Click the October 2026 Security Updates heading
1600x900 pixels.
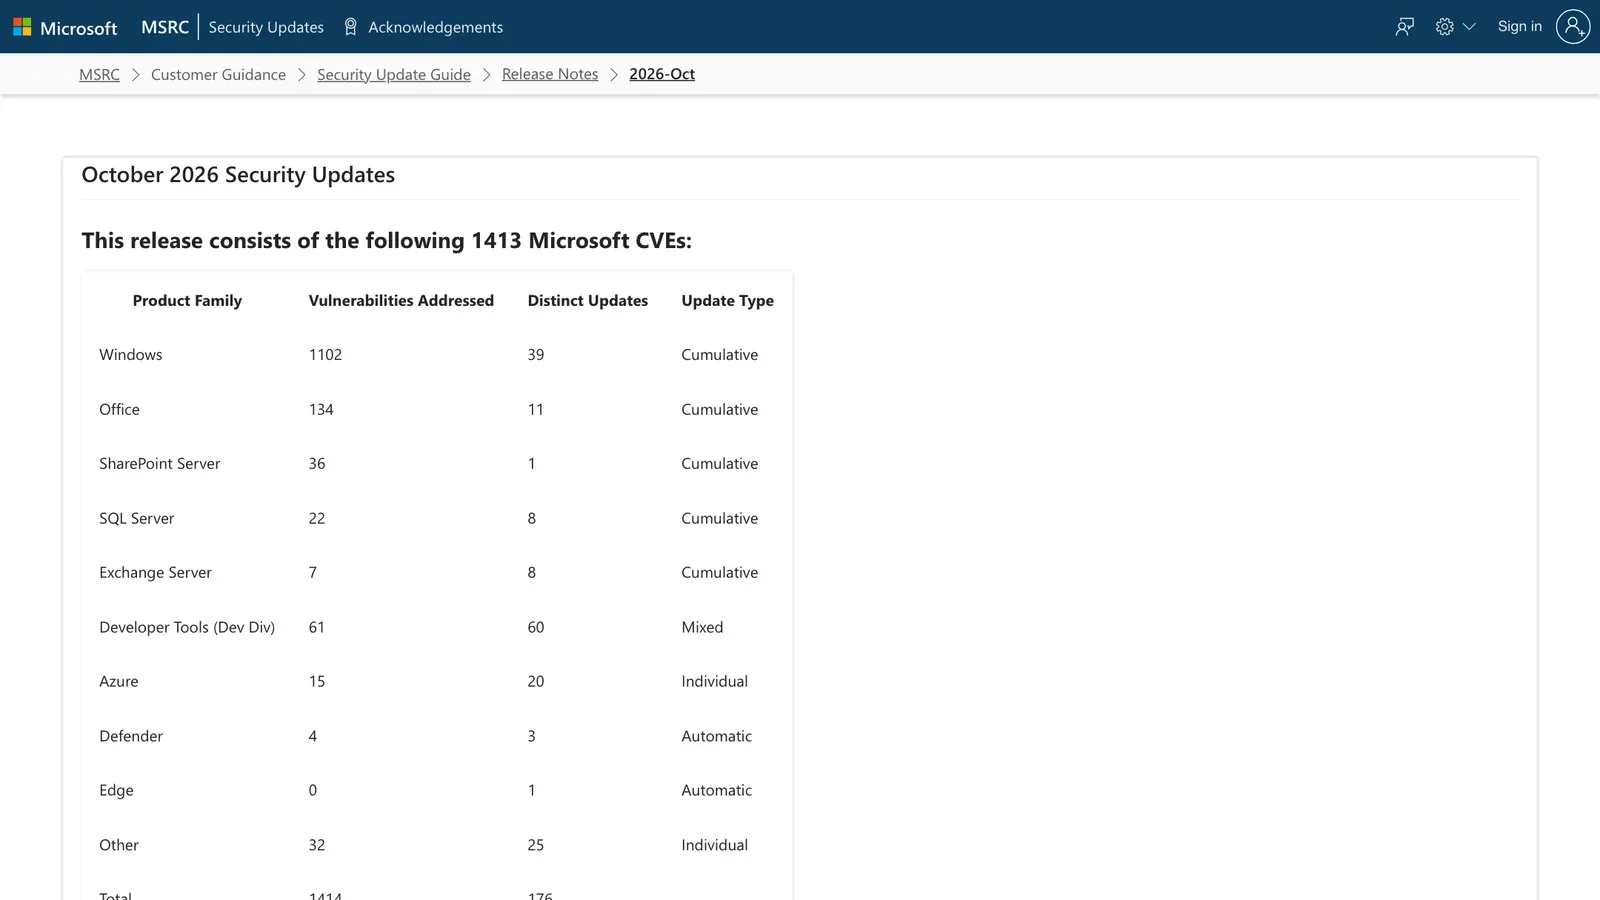click(238, 175)
